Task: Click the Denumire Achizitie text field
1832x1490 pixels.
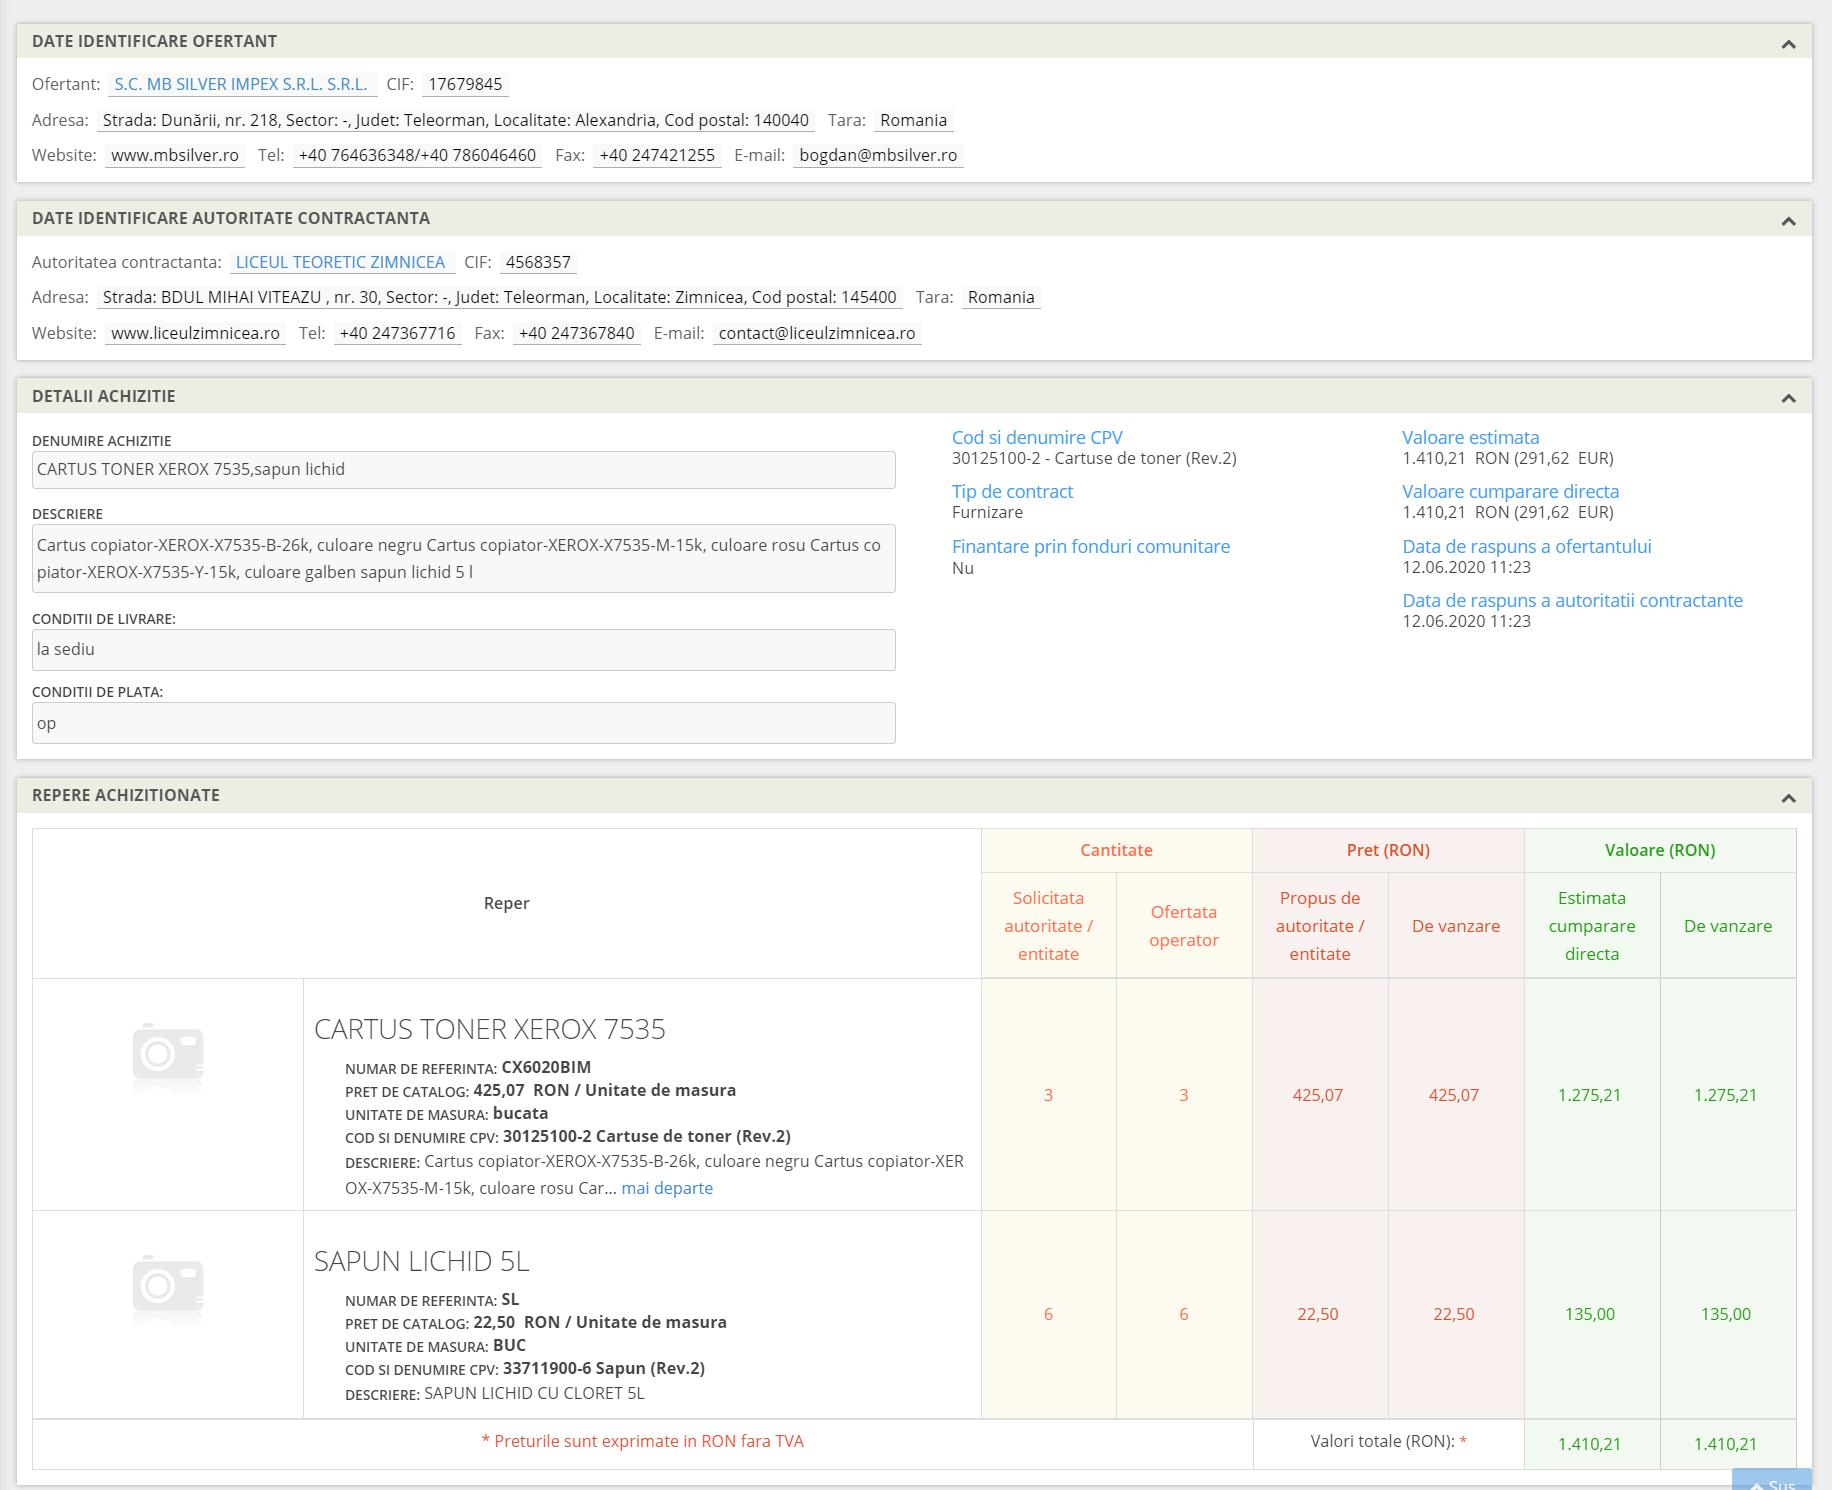Action: (464, 470)
